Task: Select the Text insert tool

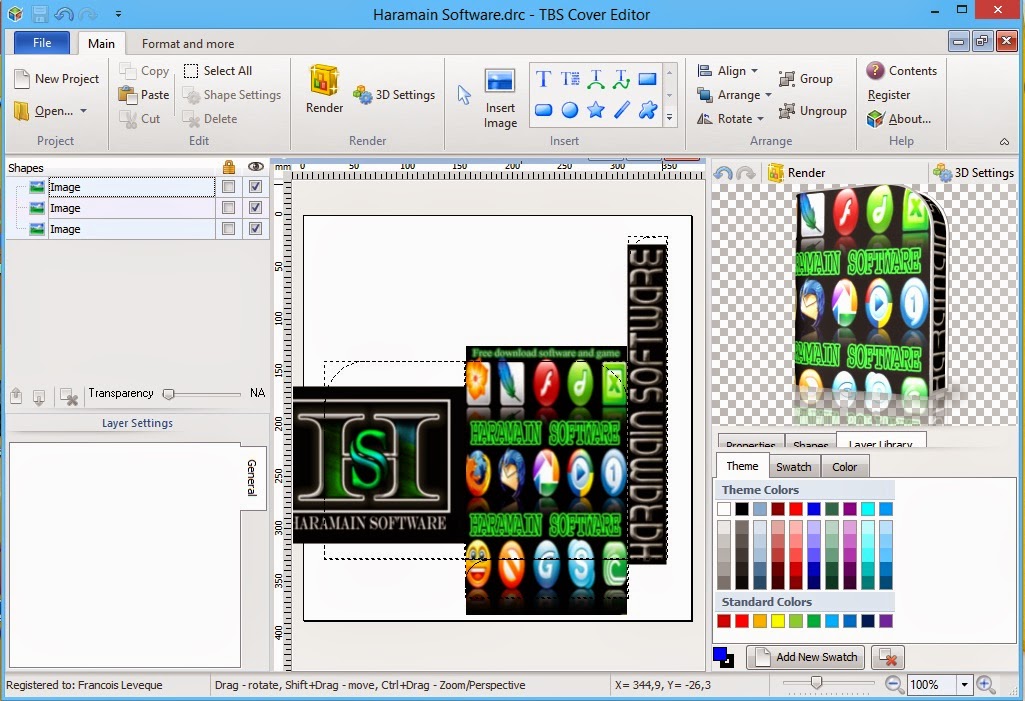Action: click(543, 79)
